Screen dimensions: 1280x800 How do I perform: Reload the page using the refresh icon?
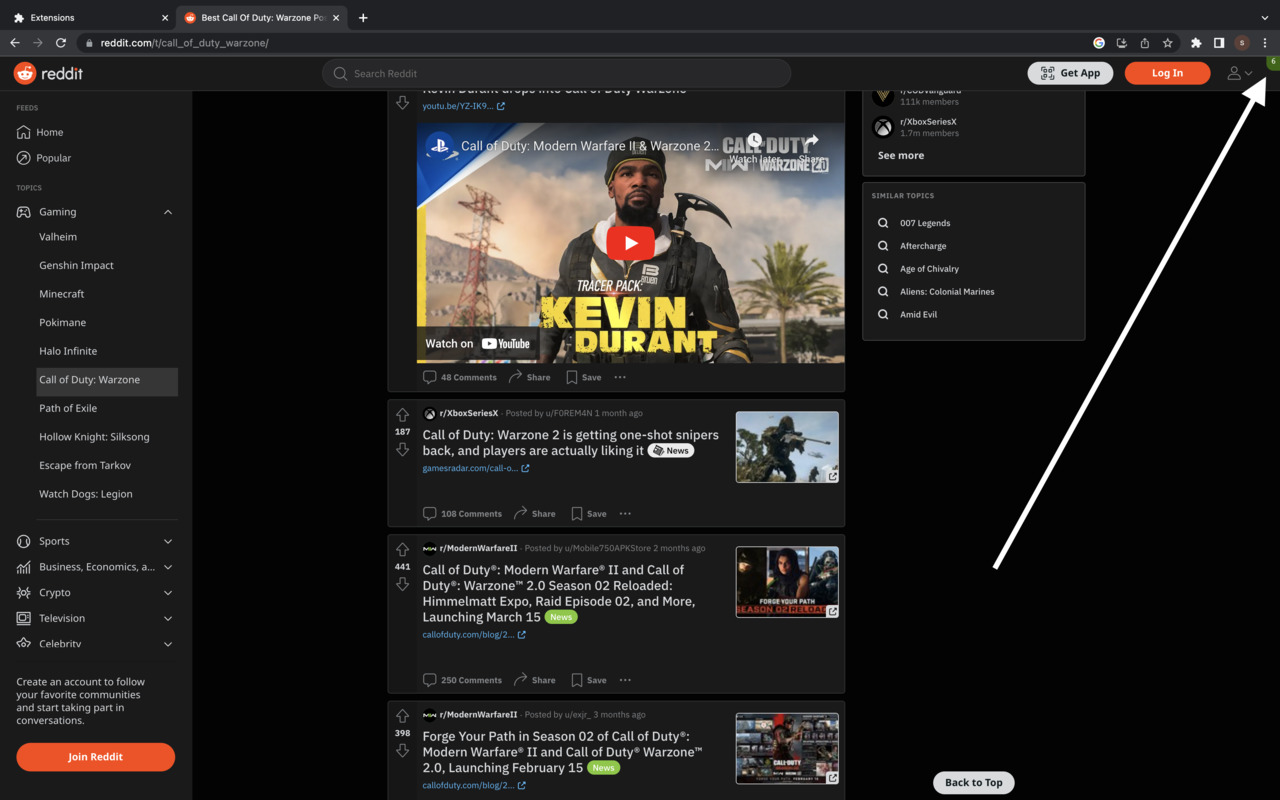[61, 43]
